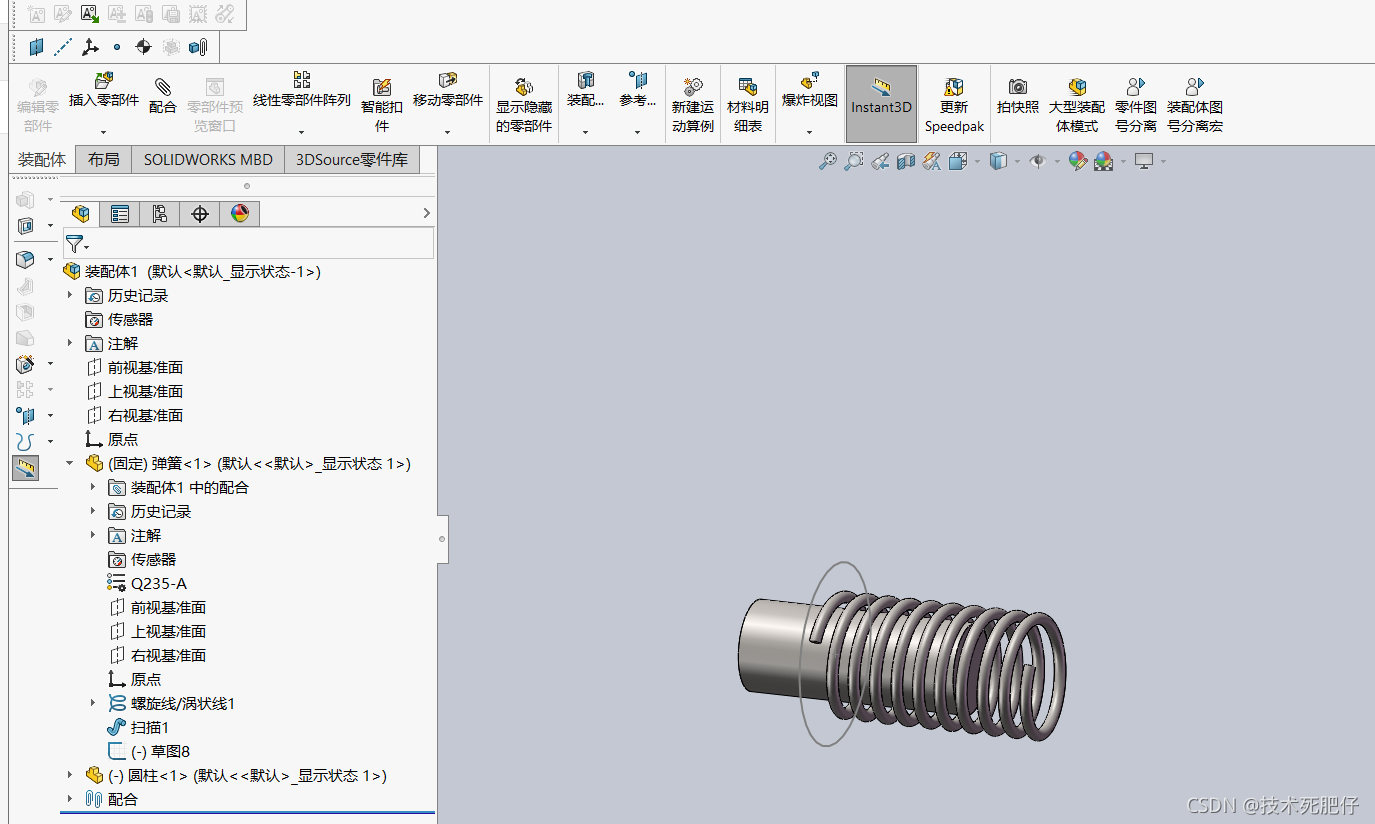
Task: Open dropdown arrow under 线性零部件阵列
Action: (x=301, y=131)
